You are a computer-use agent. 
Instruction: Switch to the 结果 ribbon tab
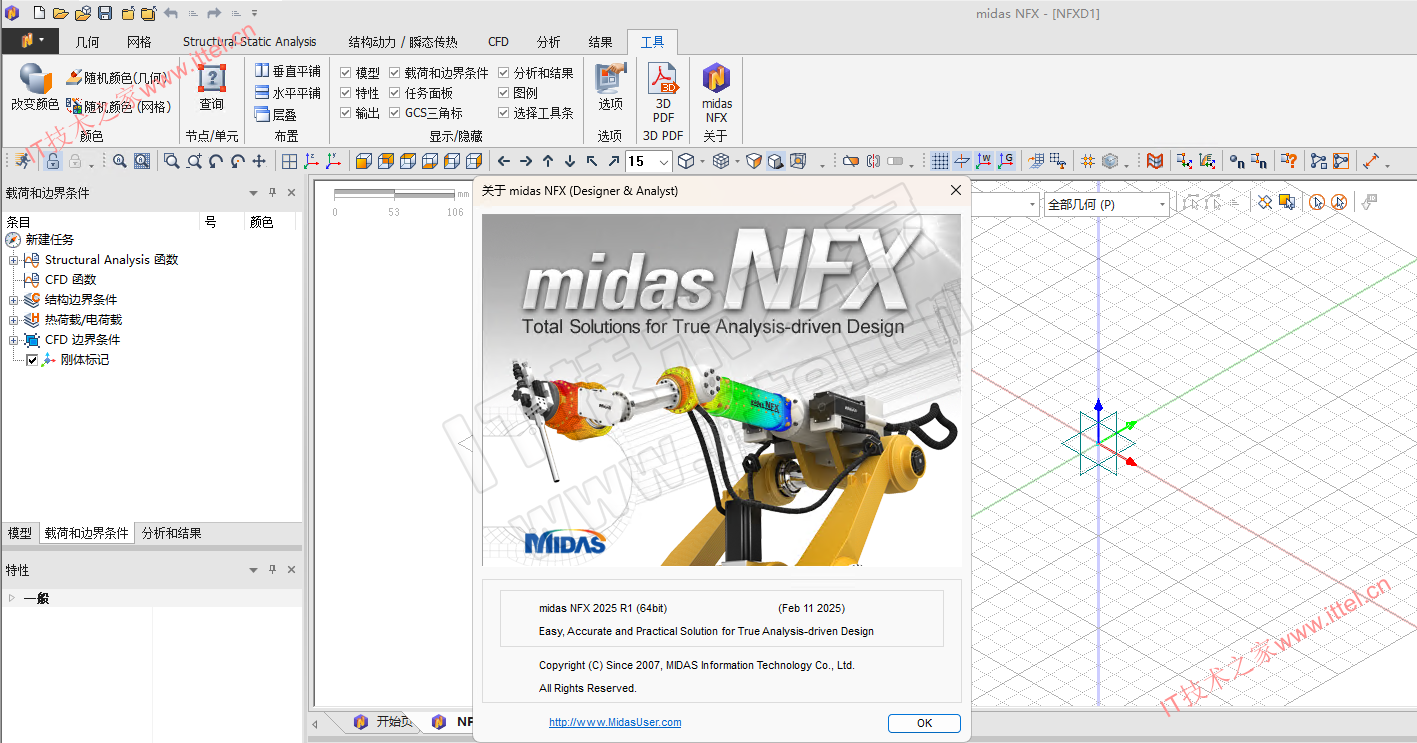coord(600,42)
